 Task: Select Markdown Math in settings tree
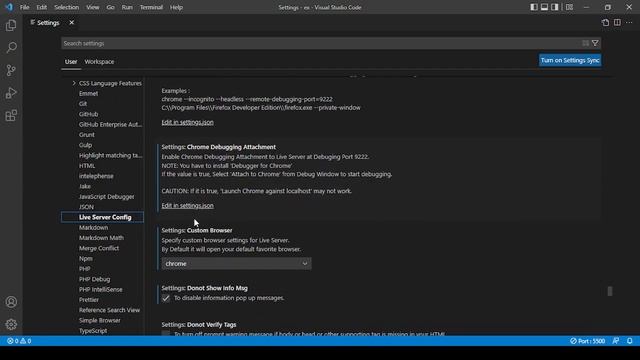pos(101,238)
